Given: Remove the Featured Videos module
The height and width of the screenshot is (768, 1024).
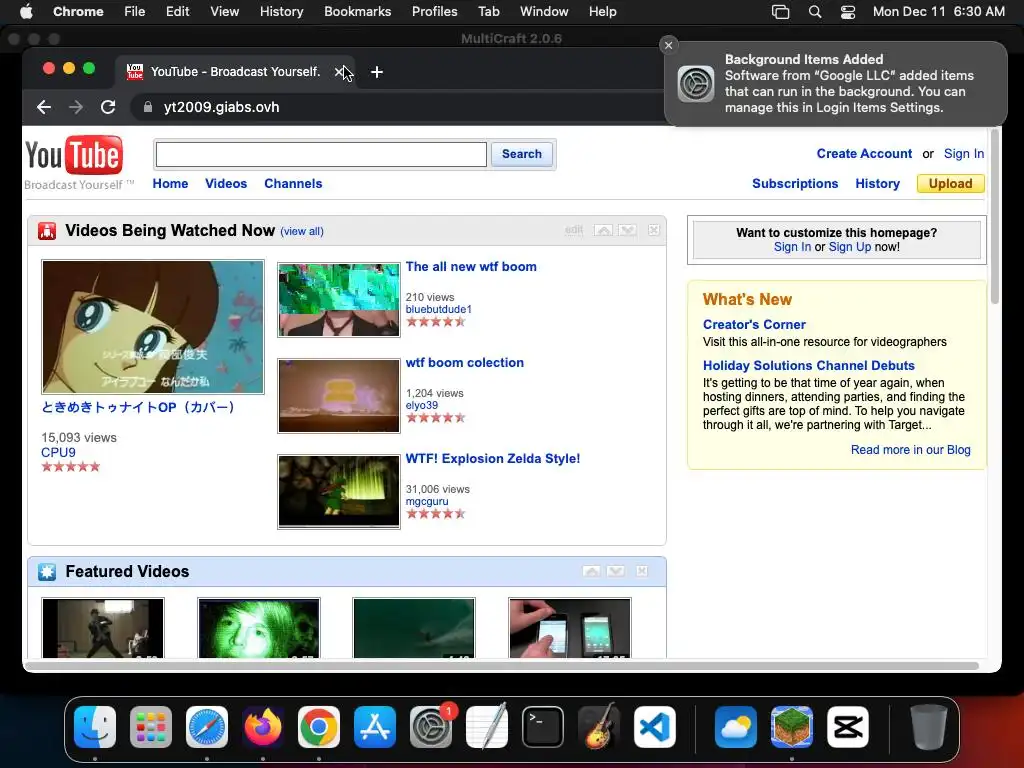Looking at the screenshot, I should coord(642,571).
